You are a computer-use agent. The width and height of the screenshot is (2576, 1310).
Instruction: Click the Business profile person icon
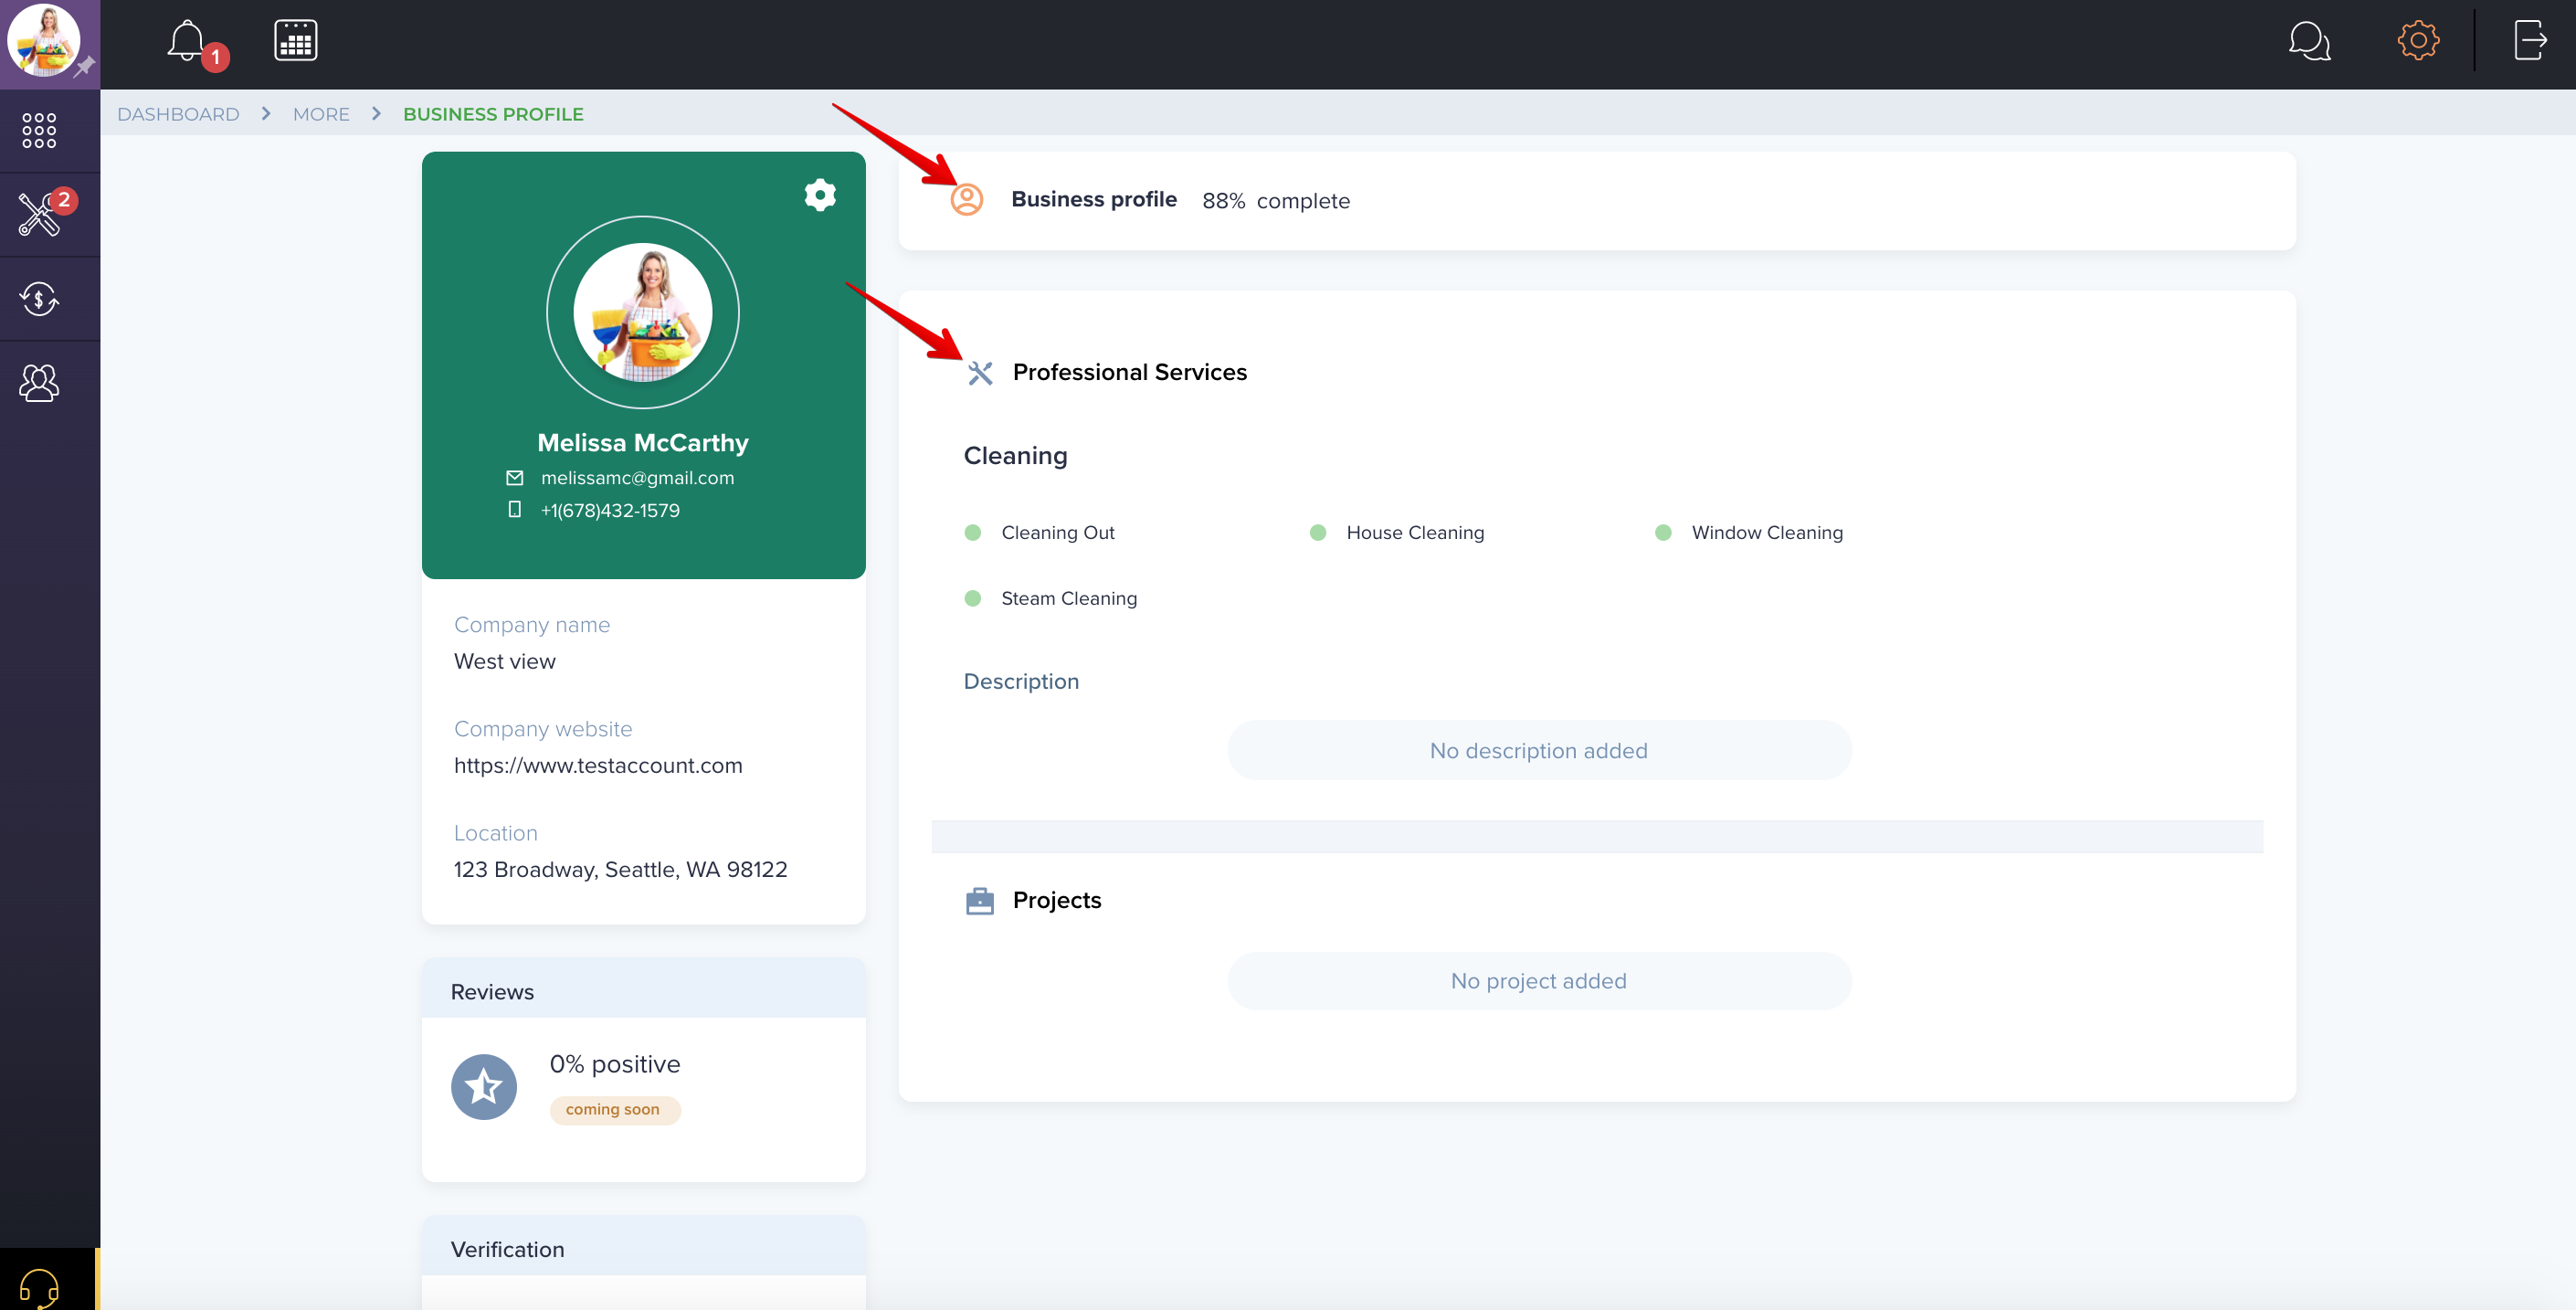click(966, 200)
